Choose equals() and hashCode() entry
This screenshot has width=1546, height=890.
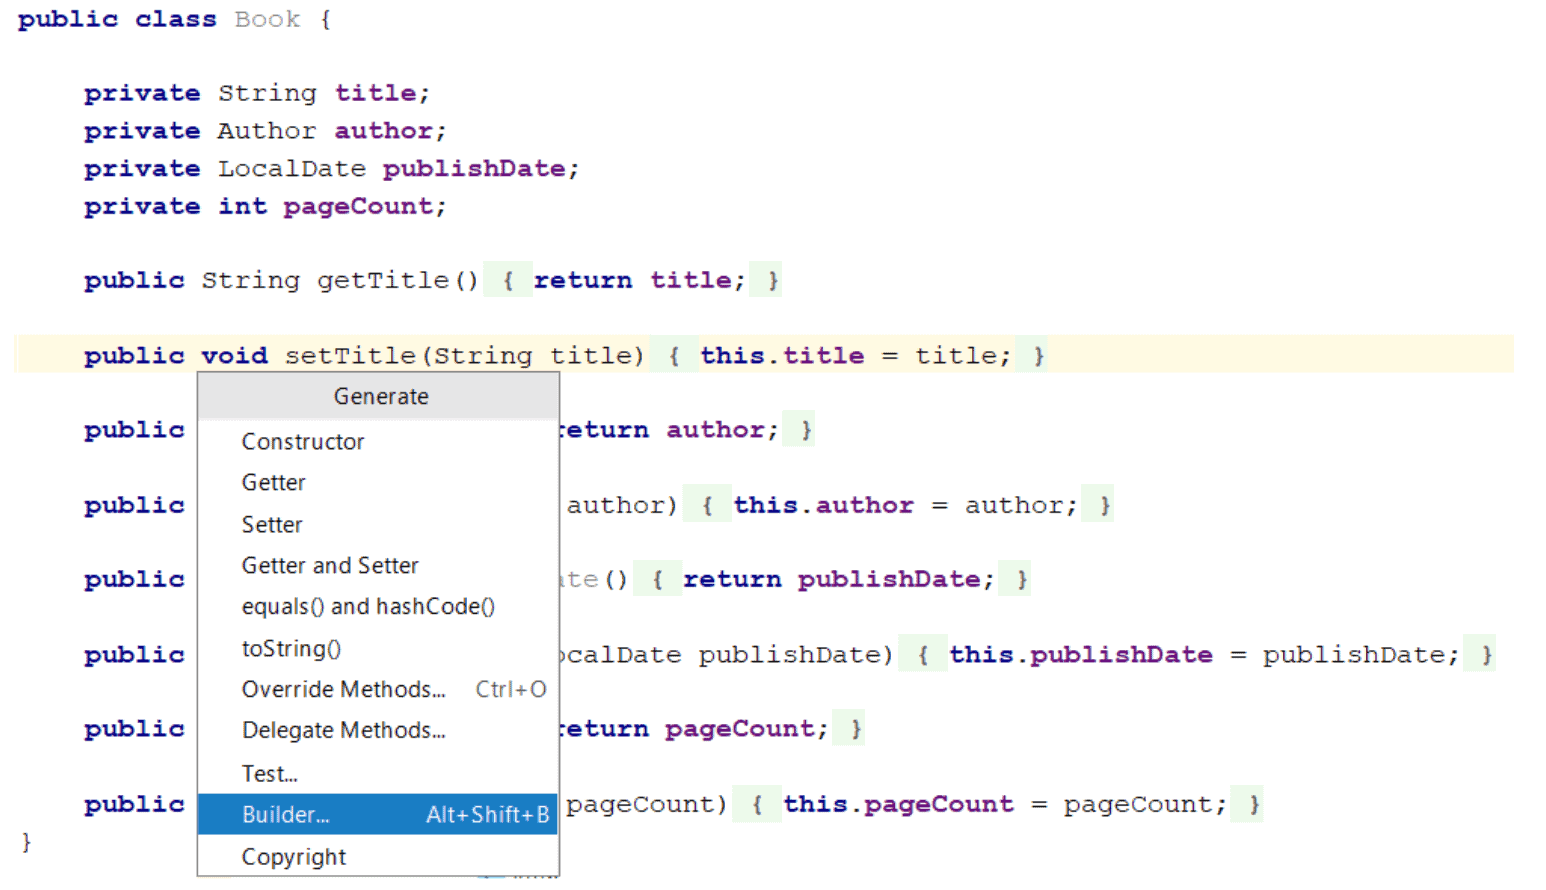pos(377,607)
